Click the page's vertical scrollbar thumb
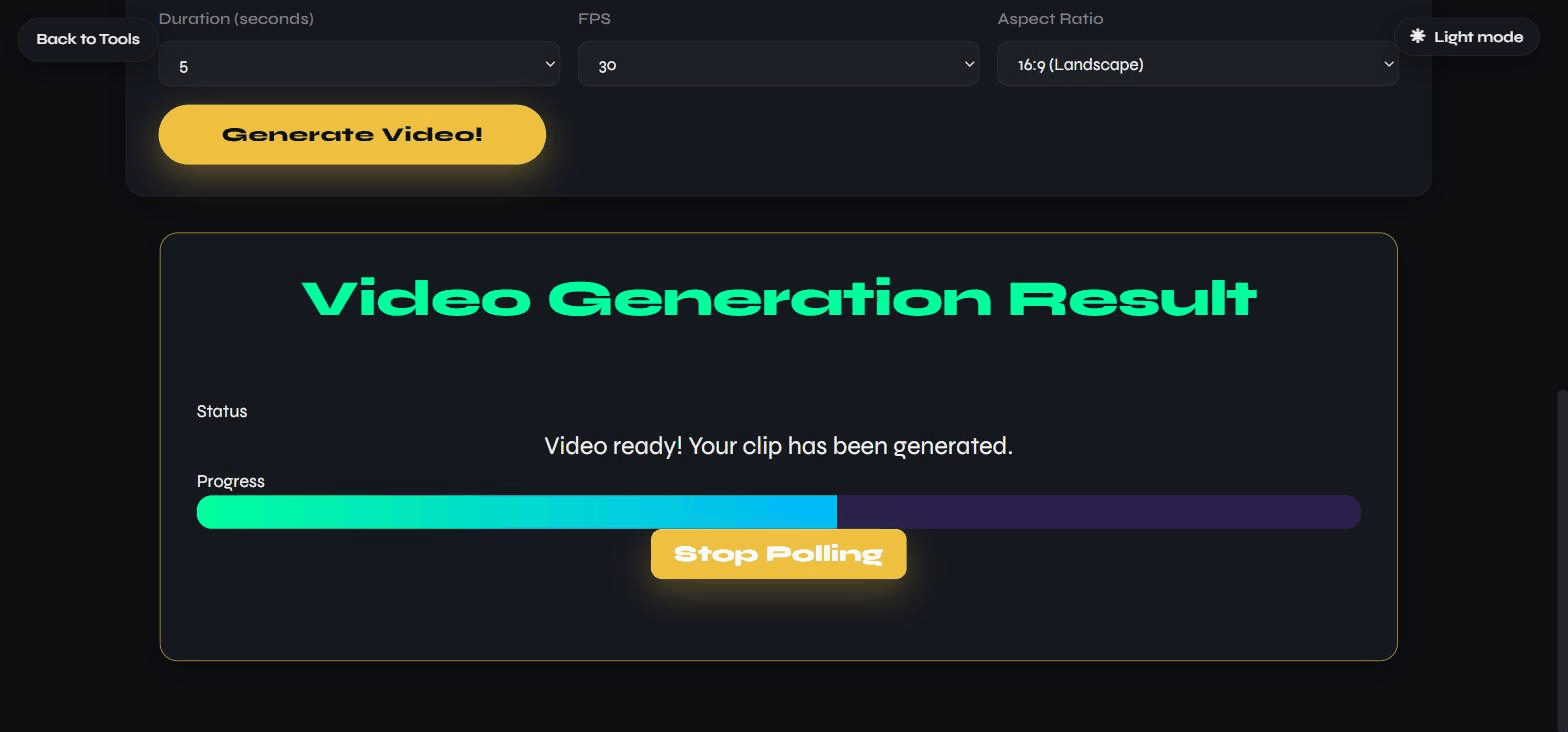The height and width of the screenshot is (732, 1568). point(1562,560)
